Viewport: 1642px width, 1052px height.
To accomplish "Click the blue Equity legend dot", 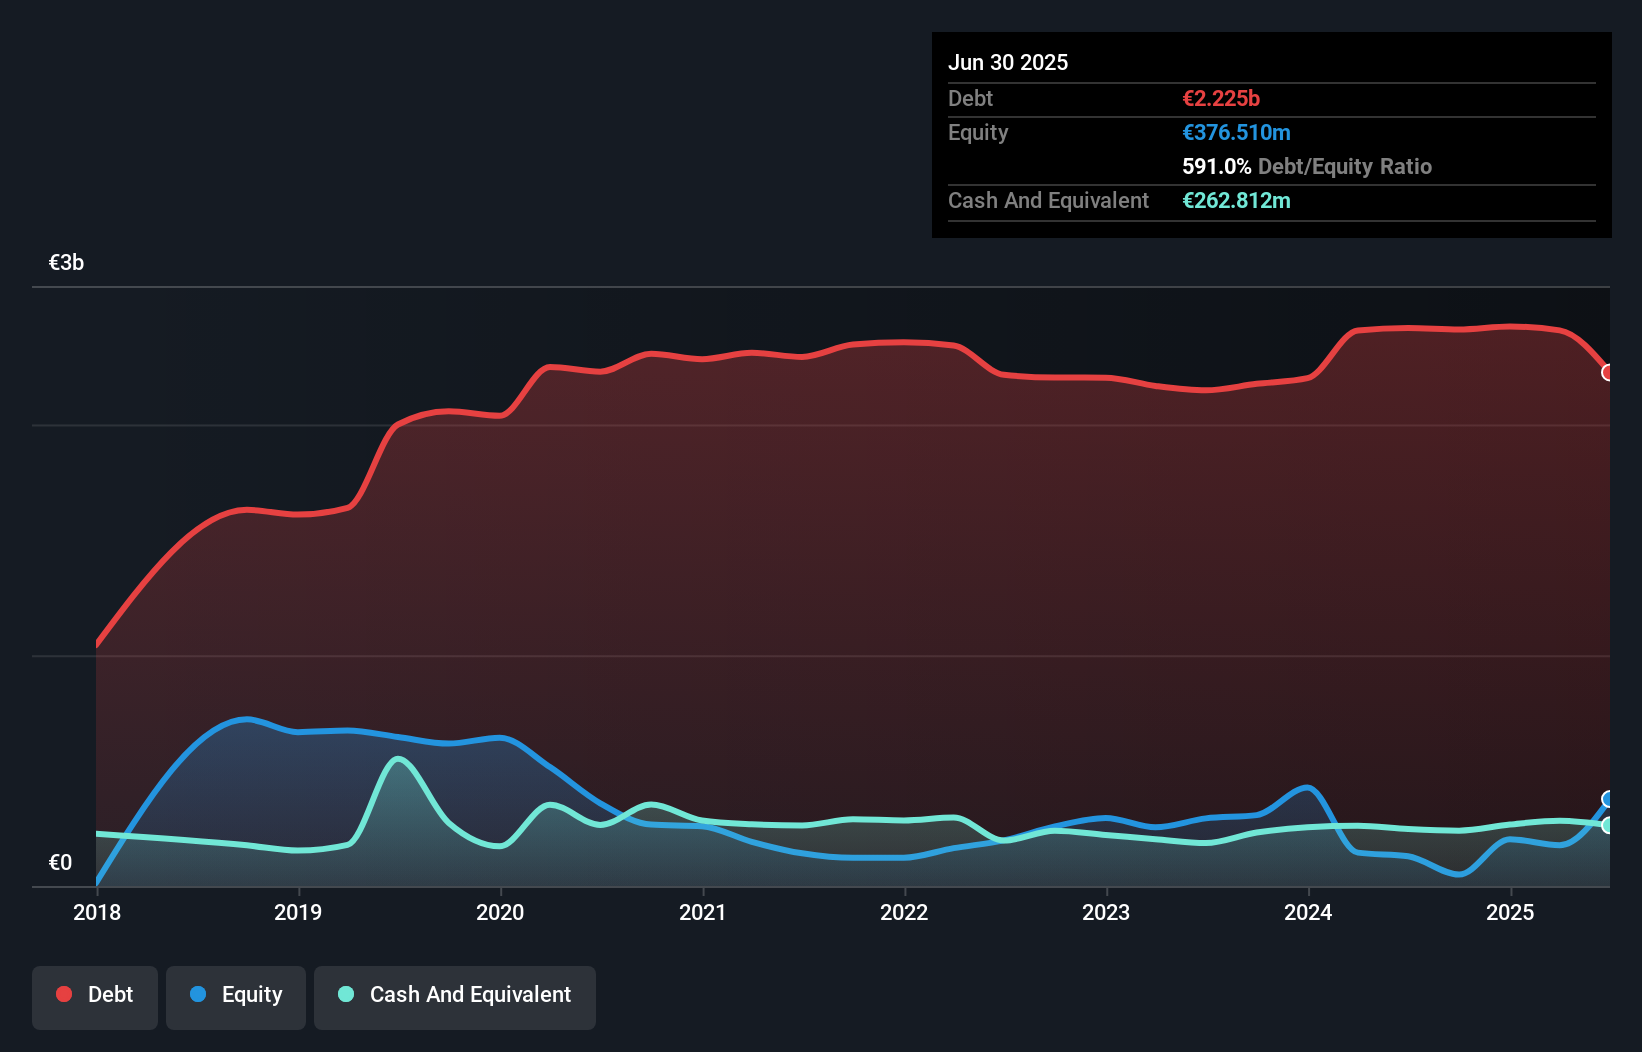I will click(x=198, y=993).
